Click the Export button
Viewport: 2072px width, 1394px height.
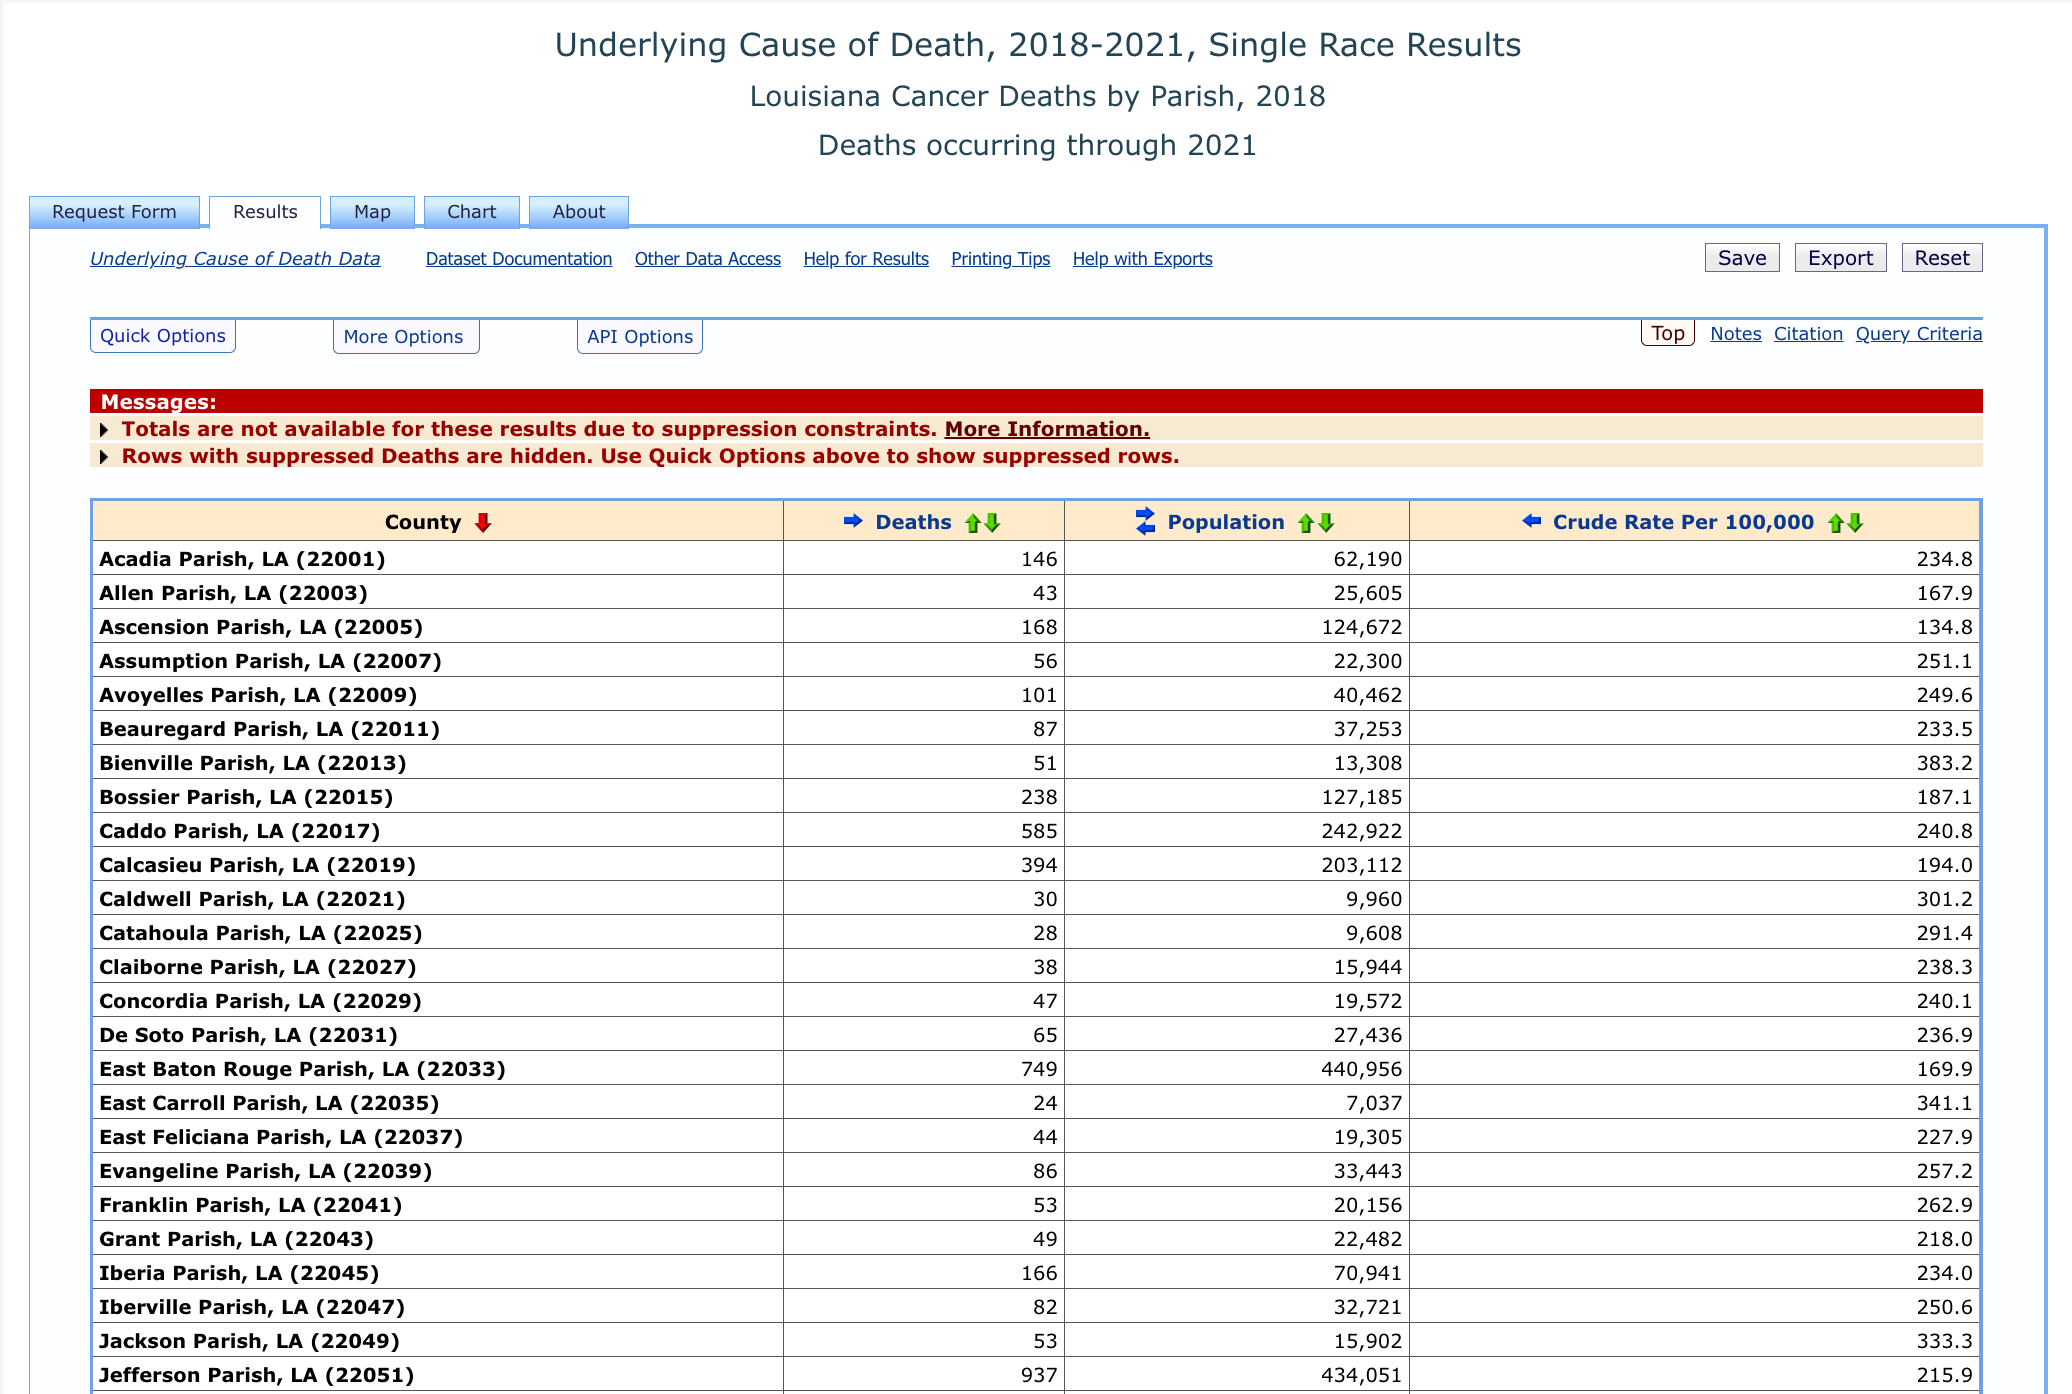[x=1840, y=258]
